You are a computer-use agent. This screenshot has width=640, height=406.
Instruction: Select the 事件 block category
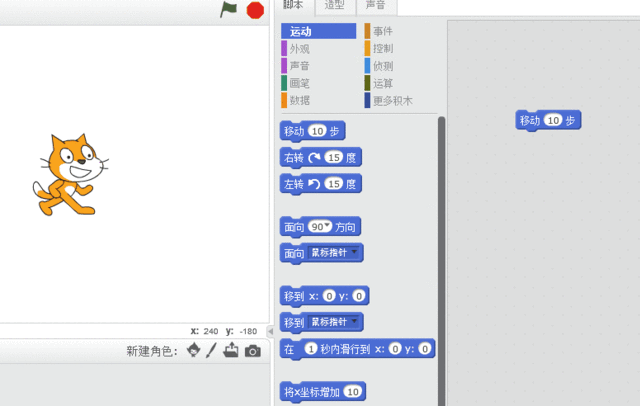point(382,31)
